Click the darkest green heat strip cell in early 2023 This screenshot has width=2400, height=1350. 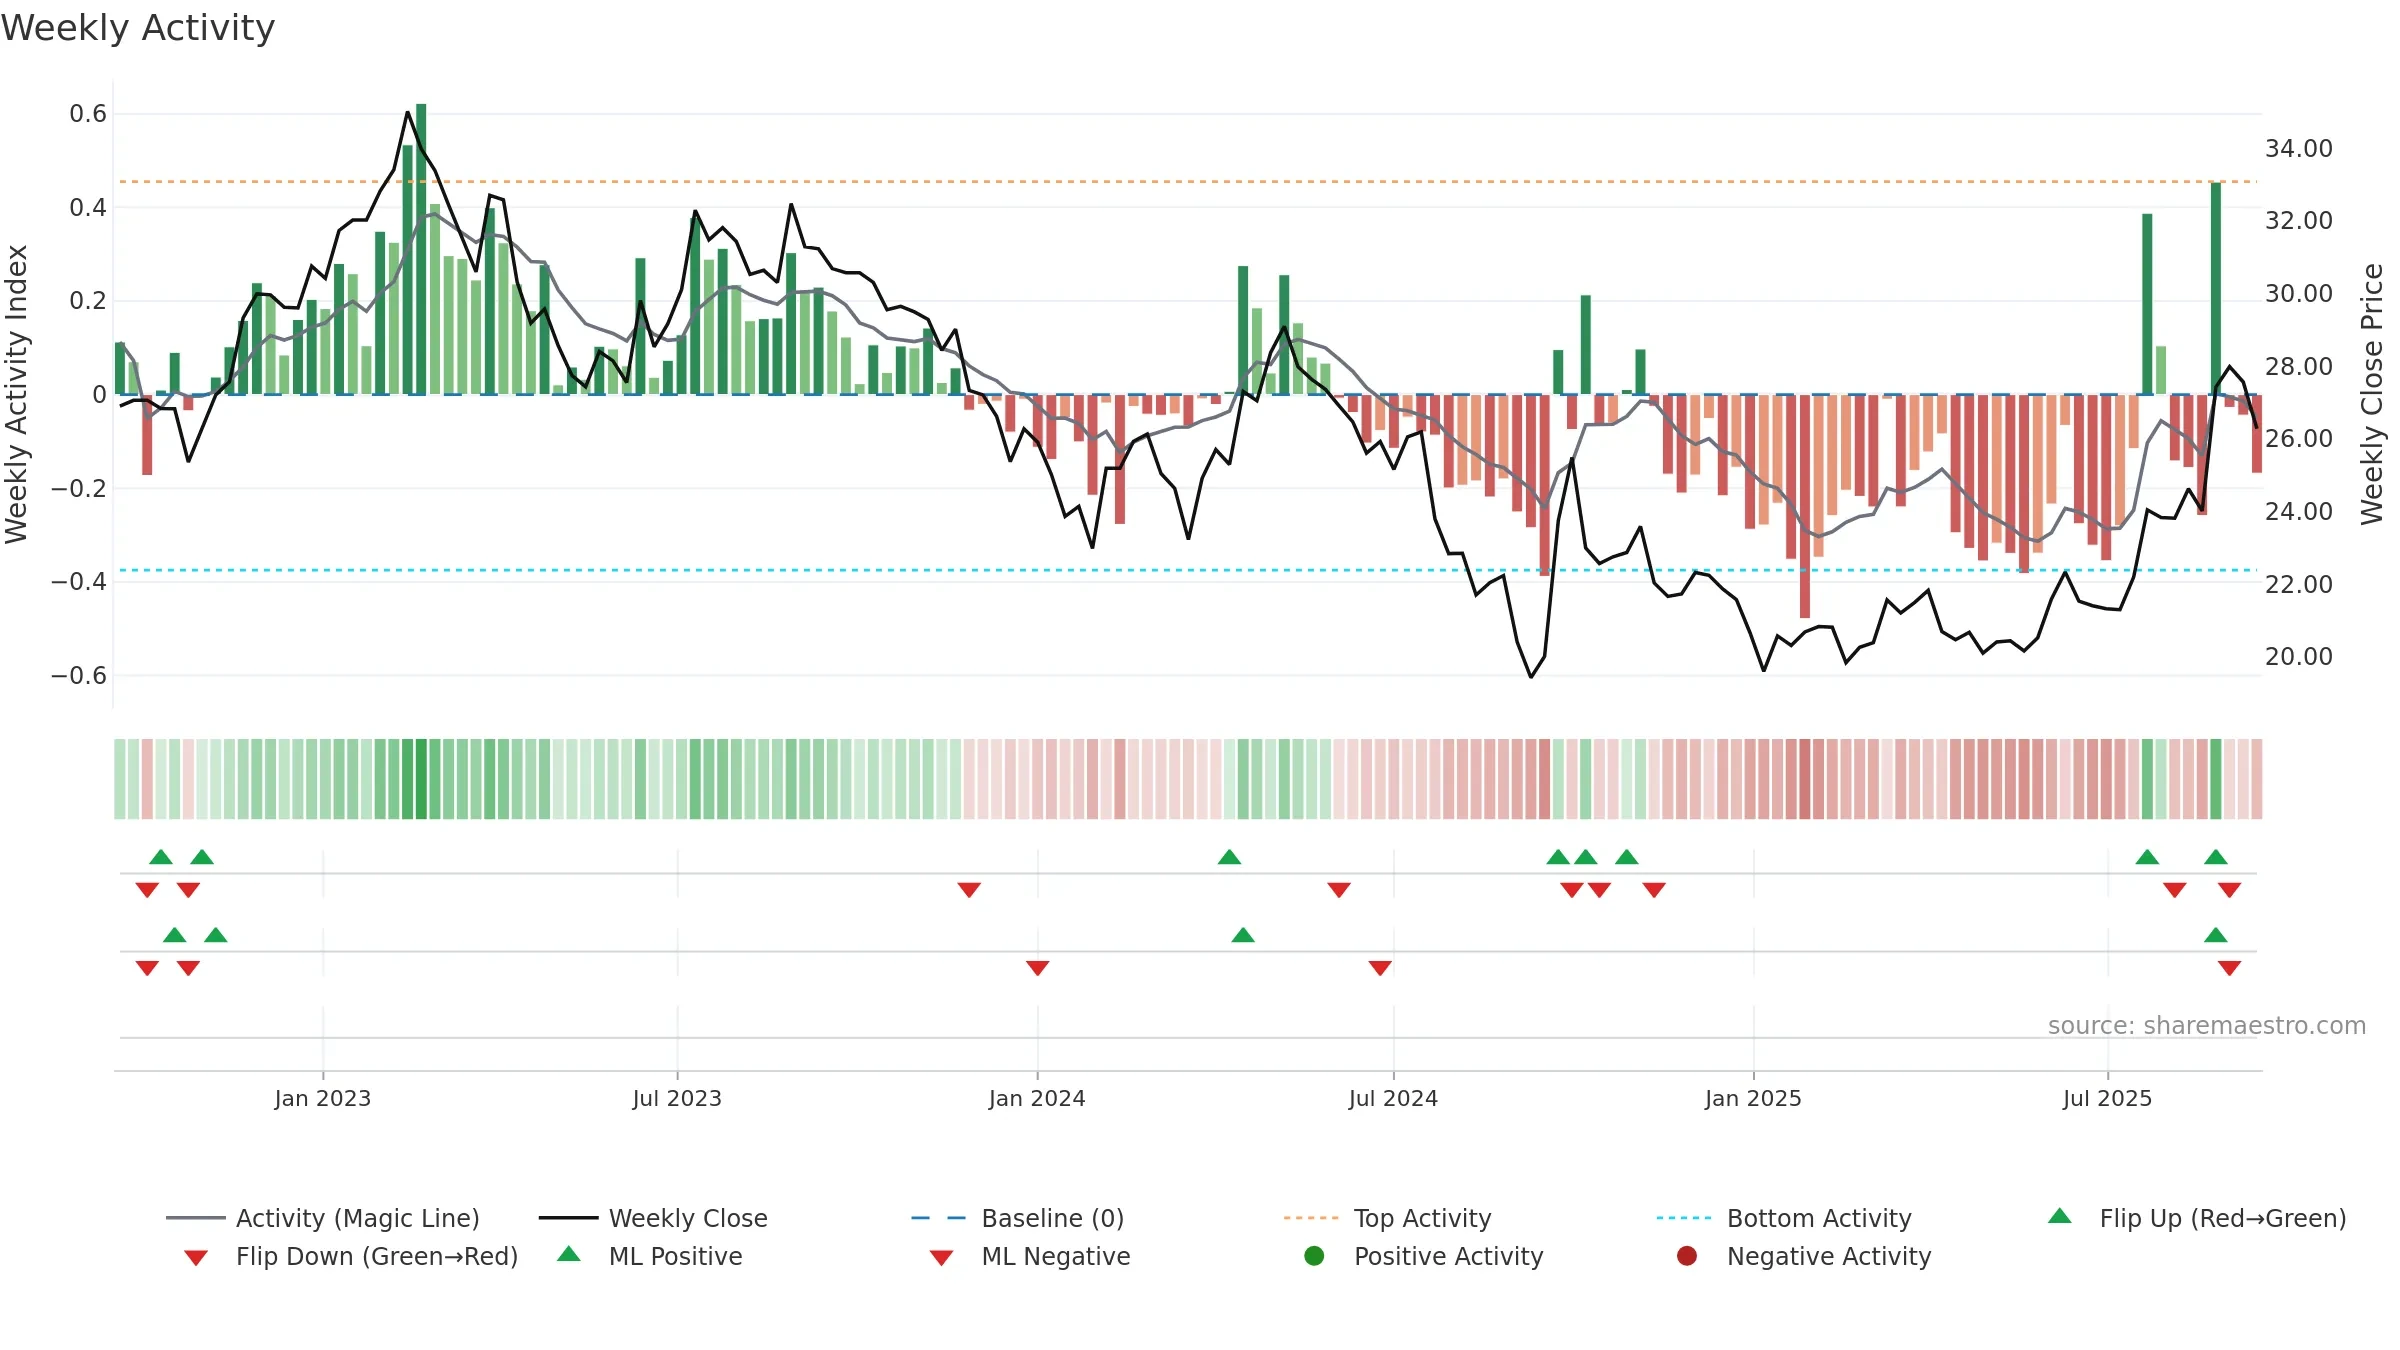tap(421, 779)
